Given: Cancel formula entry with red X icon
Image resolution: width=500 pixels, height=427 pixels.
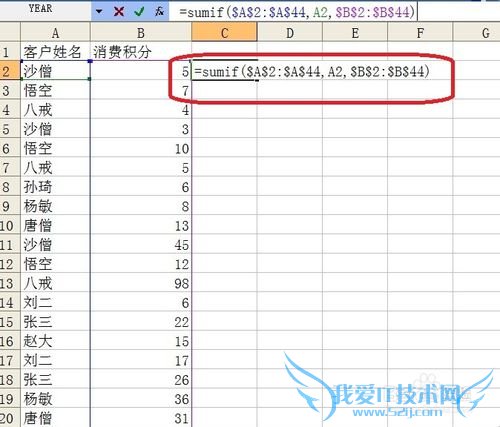Looking at the screenshot, I should pos(119,12).
